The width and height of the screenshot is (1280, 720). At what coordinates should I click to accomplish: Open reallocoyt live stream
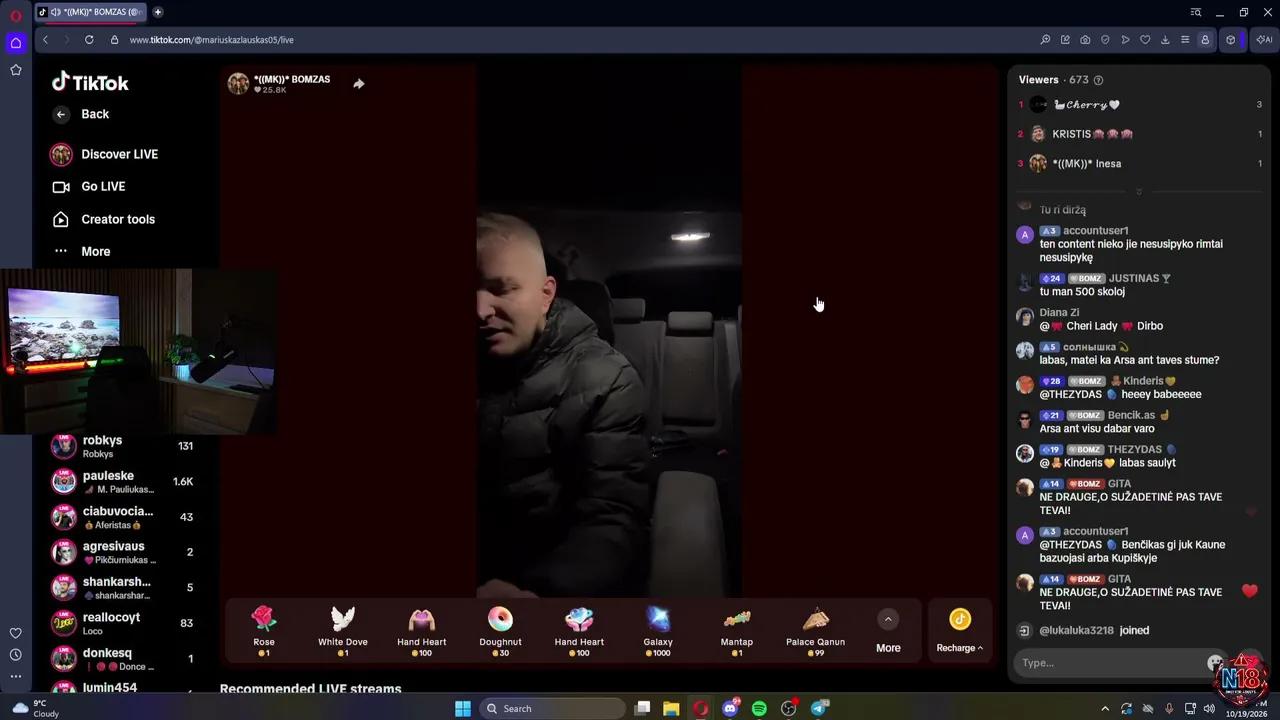tap(122, 623)
